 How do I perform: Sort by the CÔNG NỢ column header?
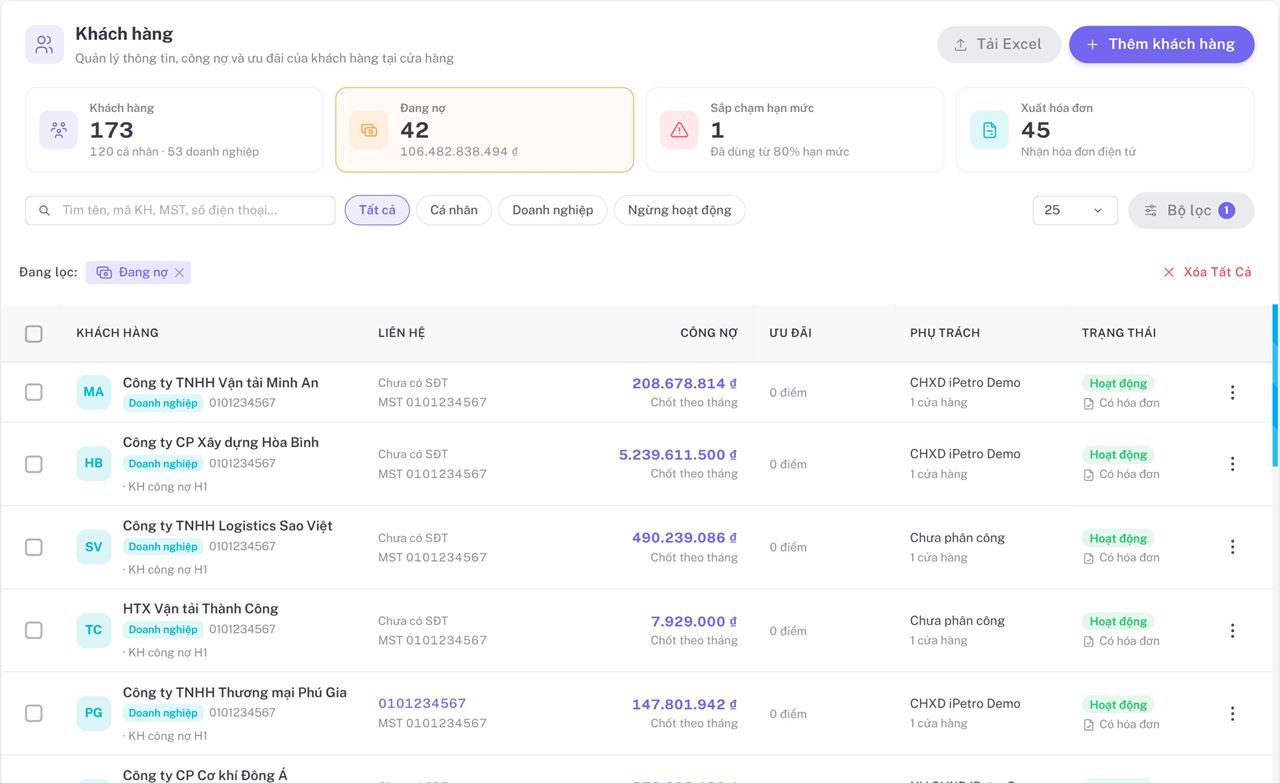(709, 333)
